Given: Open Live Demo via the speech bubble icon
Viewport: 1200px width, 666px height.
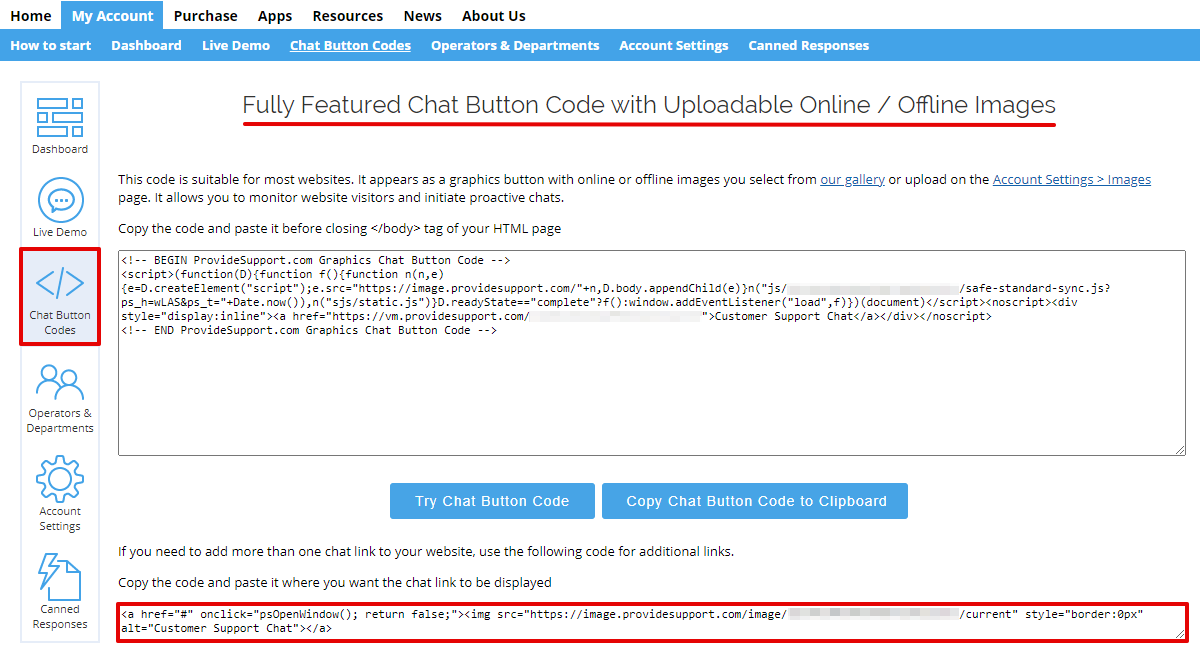Looking at the screenshot, I should (59, 200).
